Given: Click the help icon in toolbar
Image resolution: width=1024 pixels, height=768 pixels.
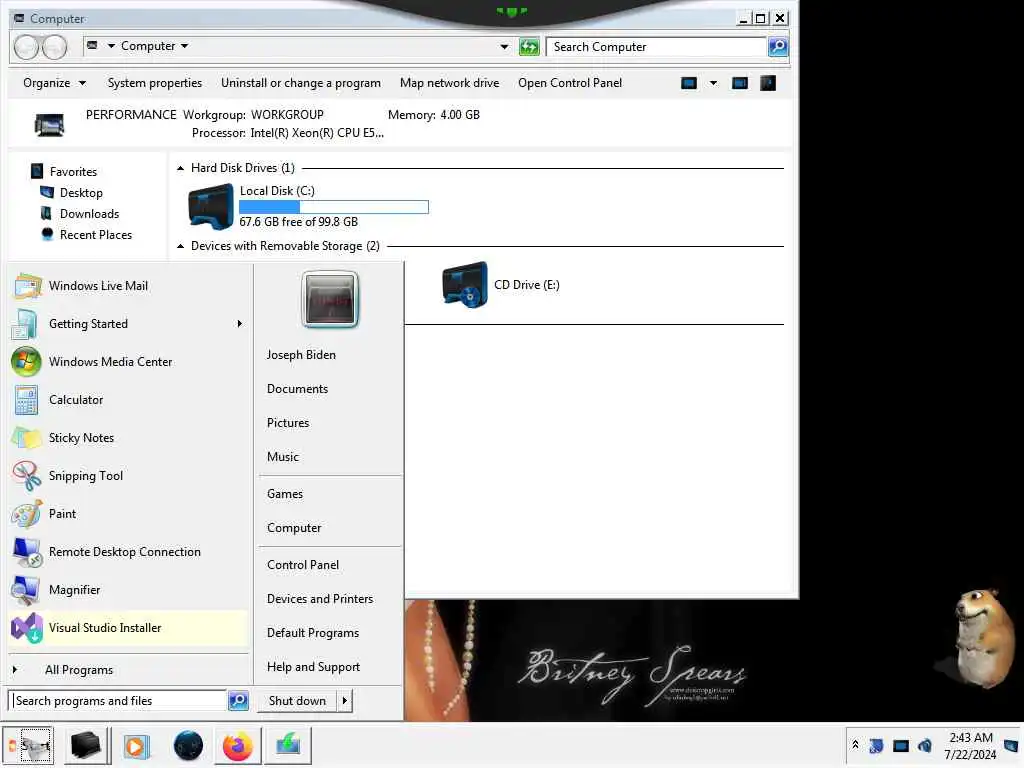Looking at the screenshot, I should (768, 83).
